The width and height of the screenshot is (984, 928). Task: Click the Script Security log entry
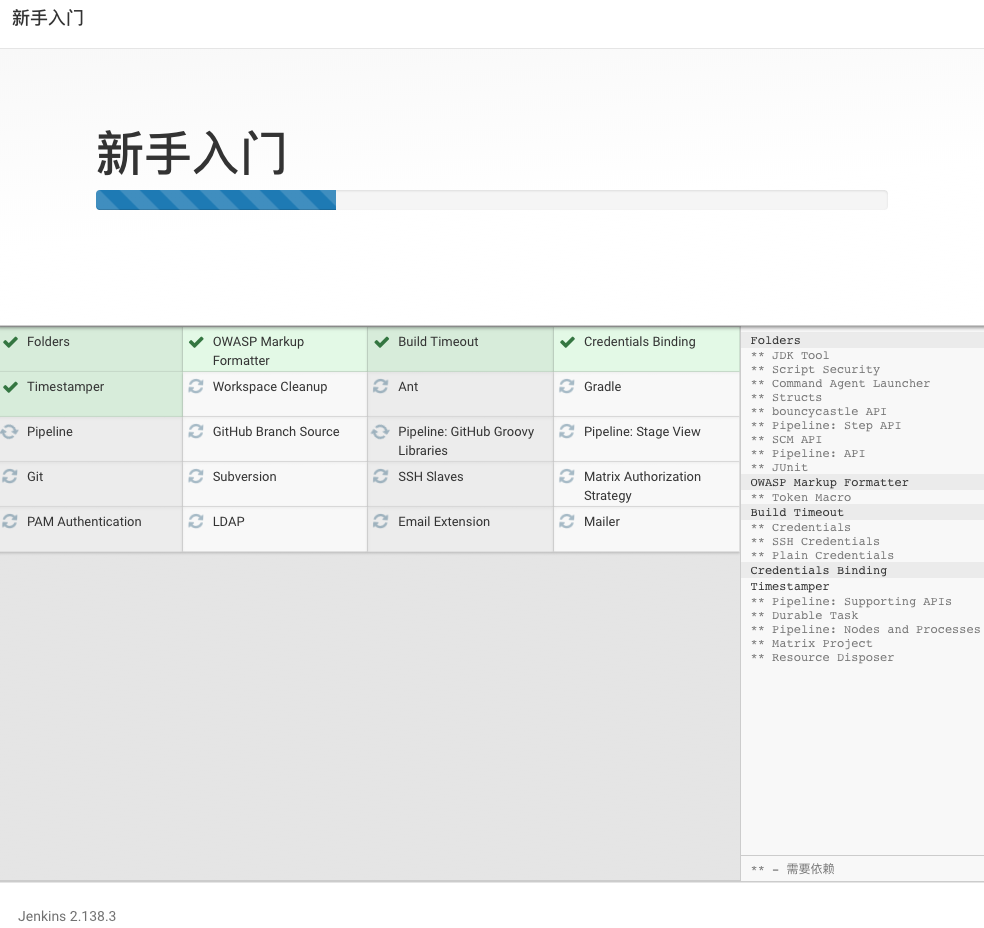[x=815, y=370]
